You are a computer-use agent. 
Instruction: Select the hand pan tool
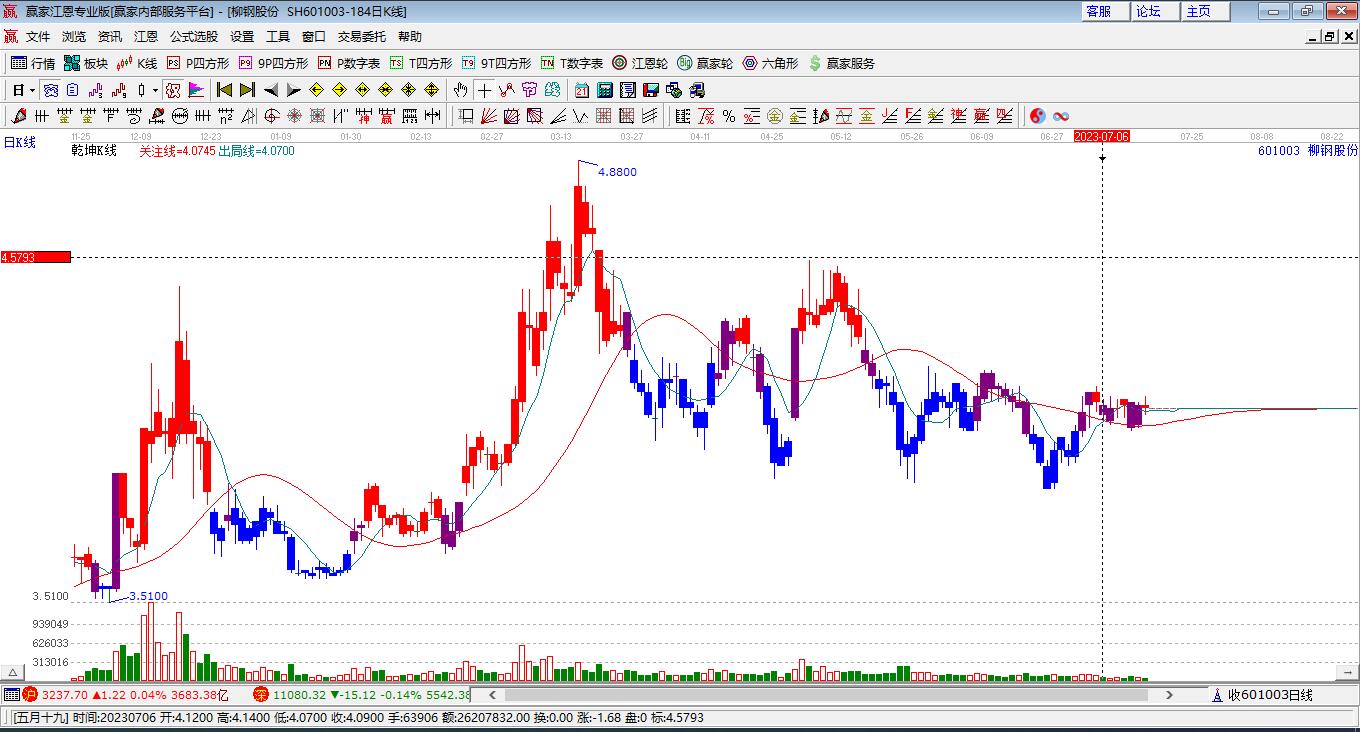[461, 90]
